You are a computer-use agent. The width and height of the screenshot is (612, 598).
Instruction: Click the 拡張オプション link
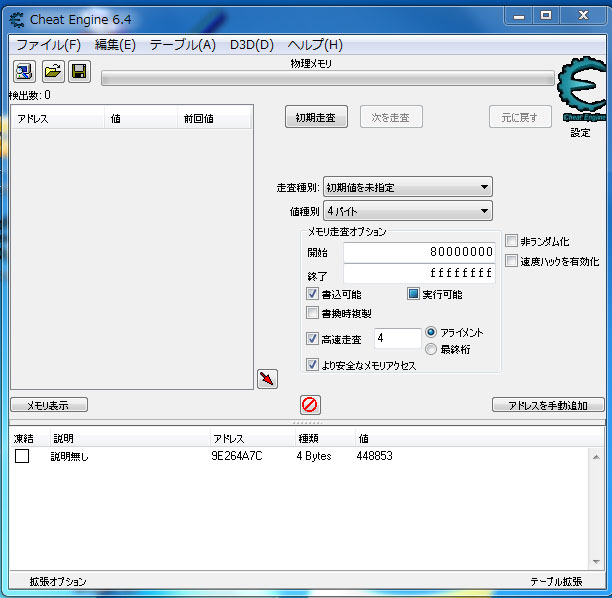coord(58,582)
